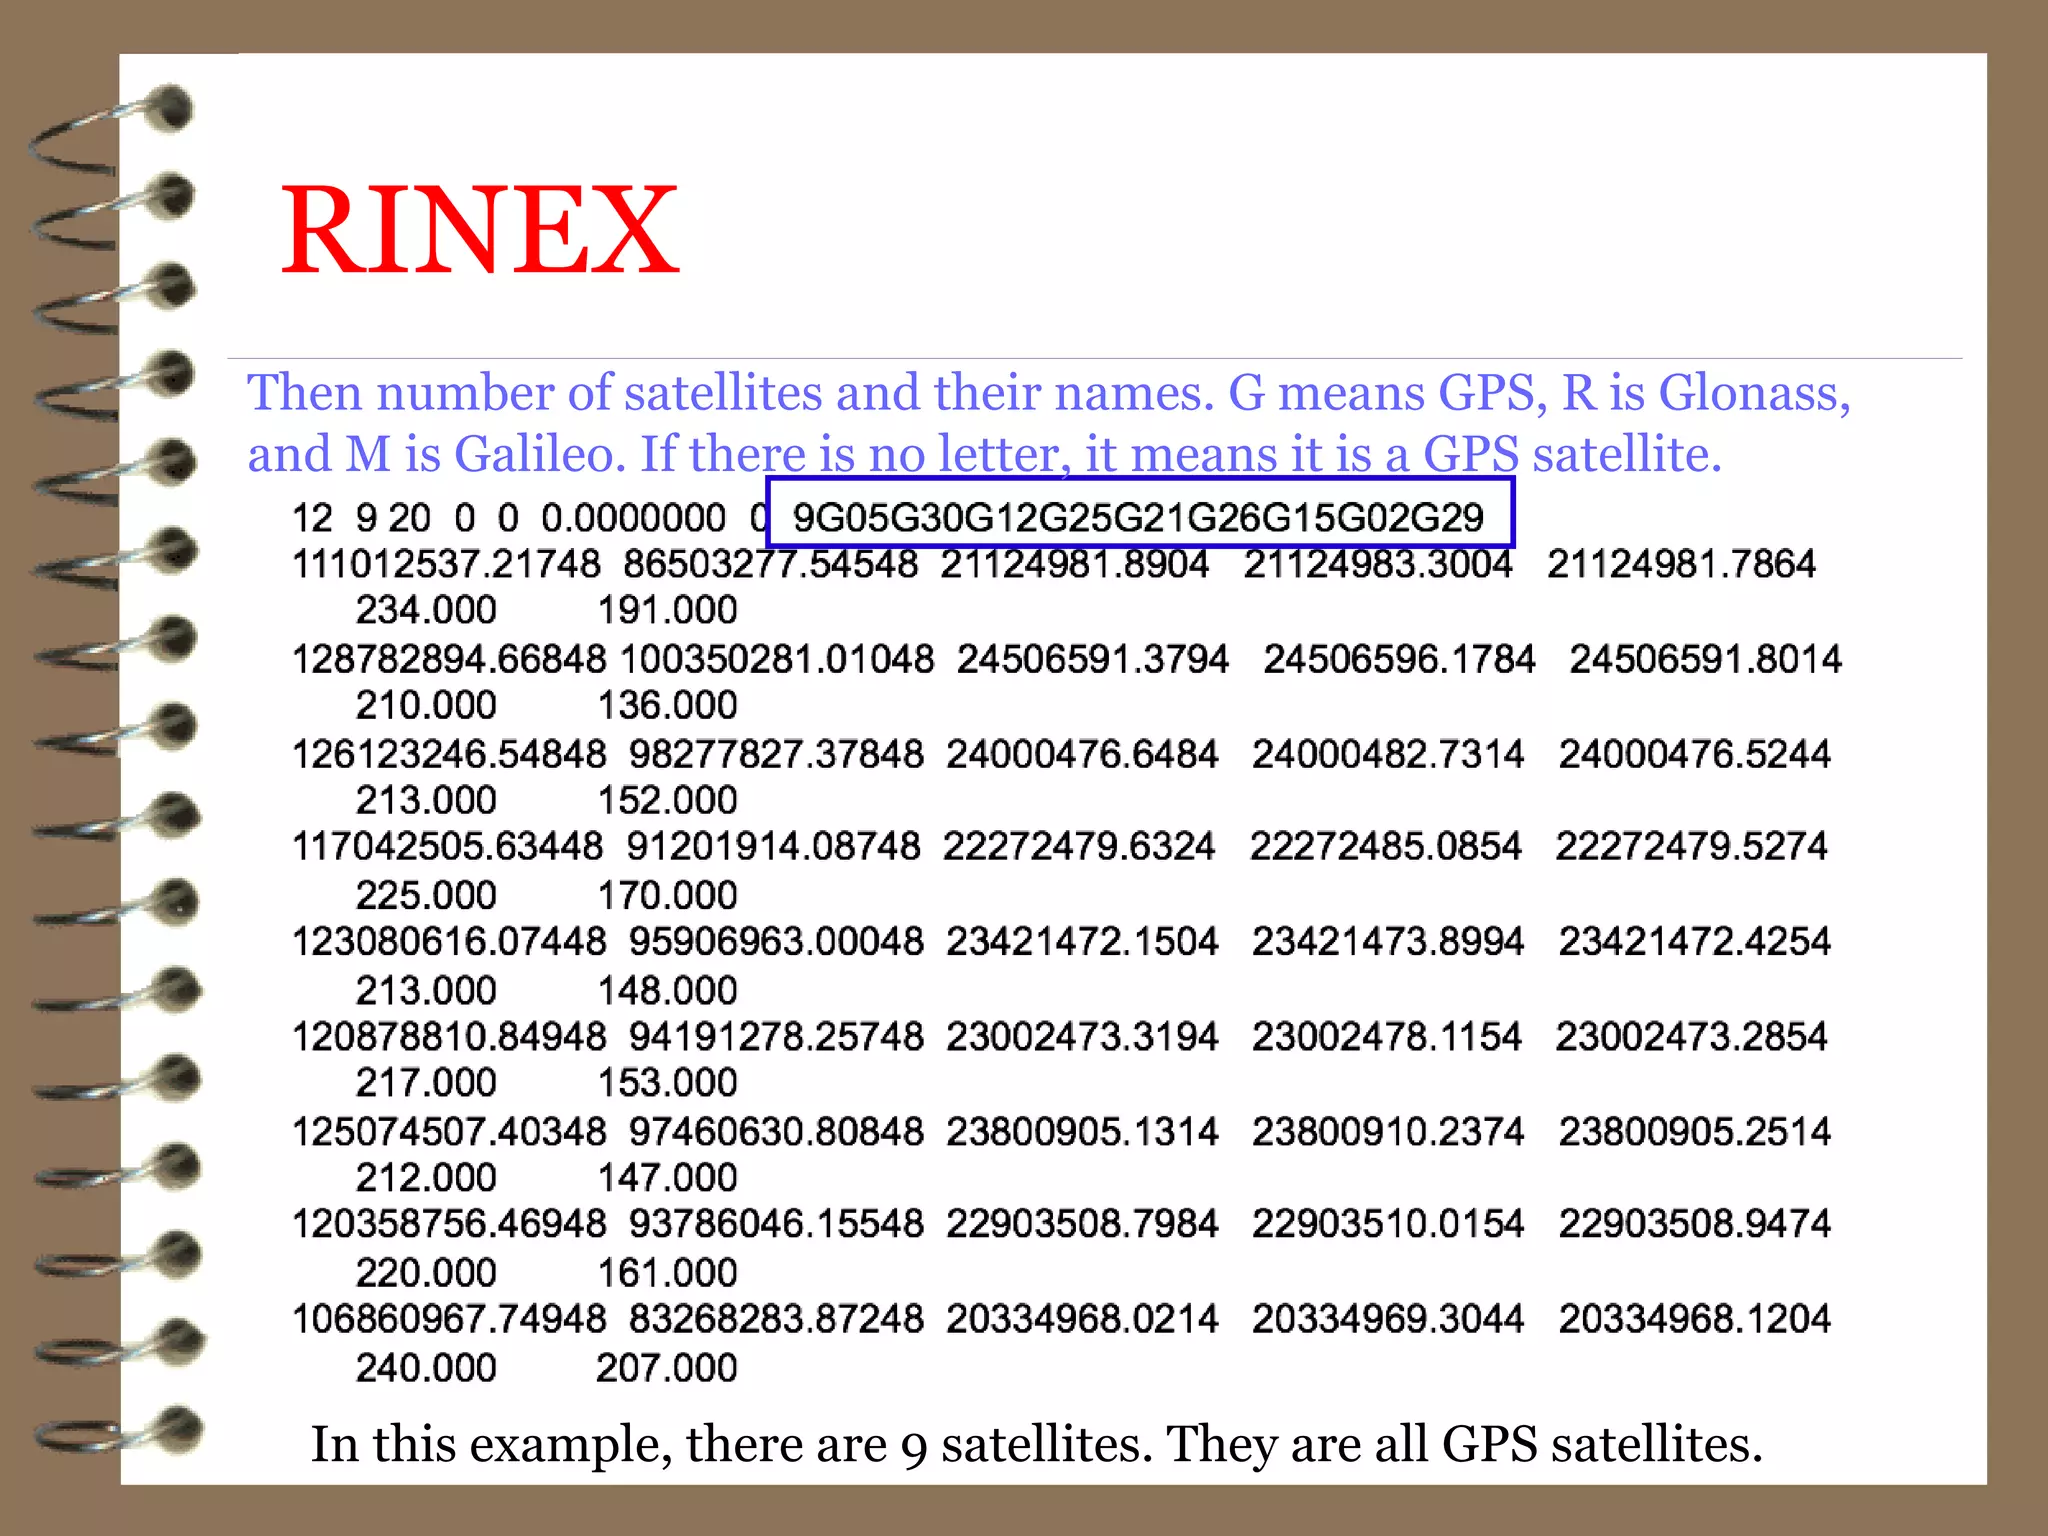Click the value 126123246.54848
This screenshot has width=2048, height=1536.
(x=449, y=754)
